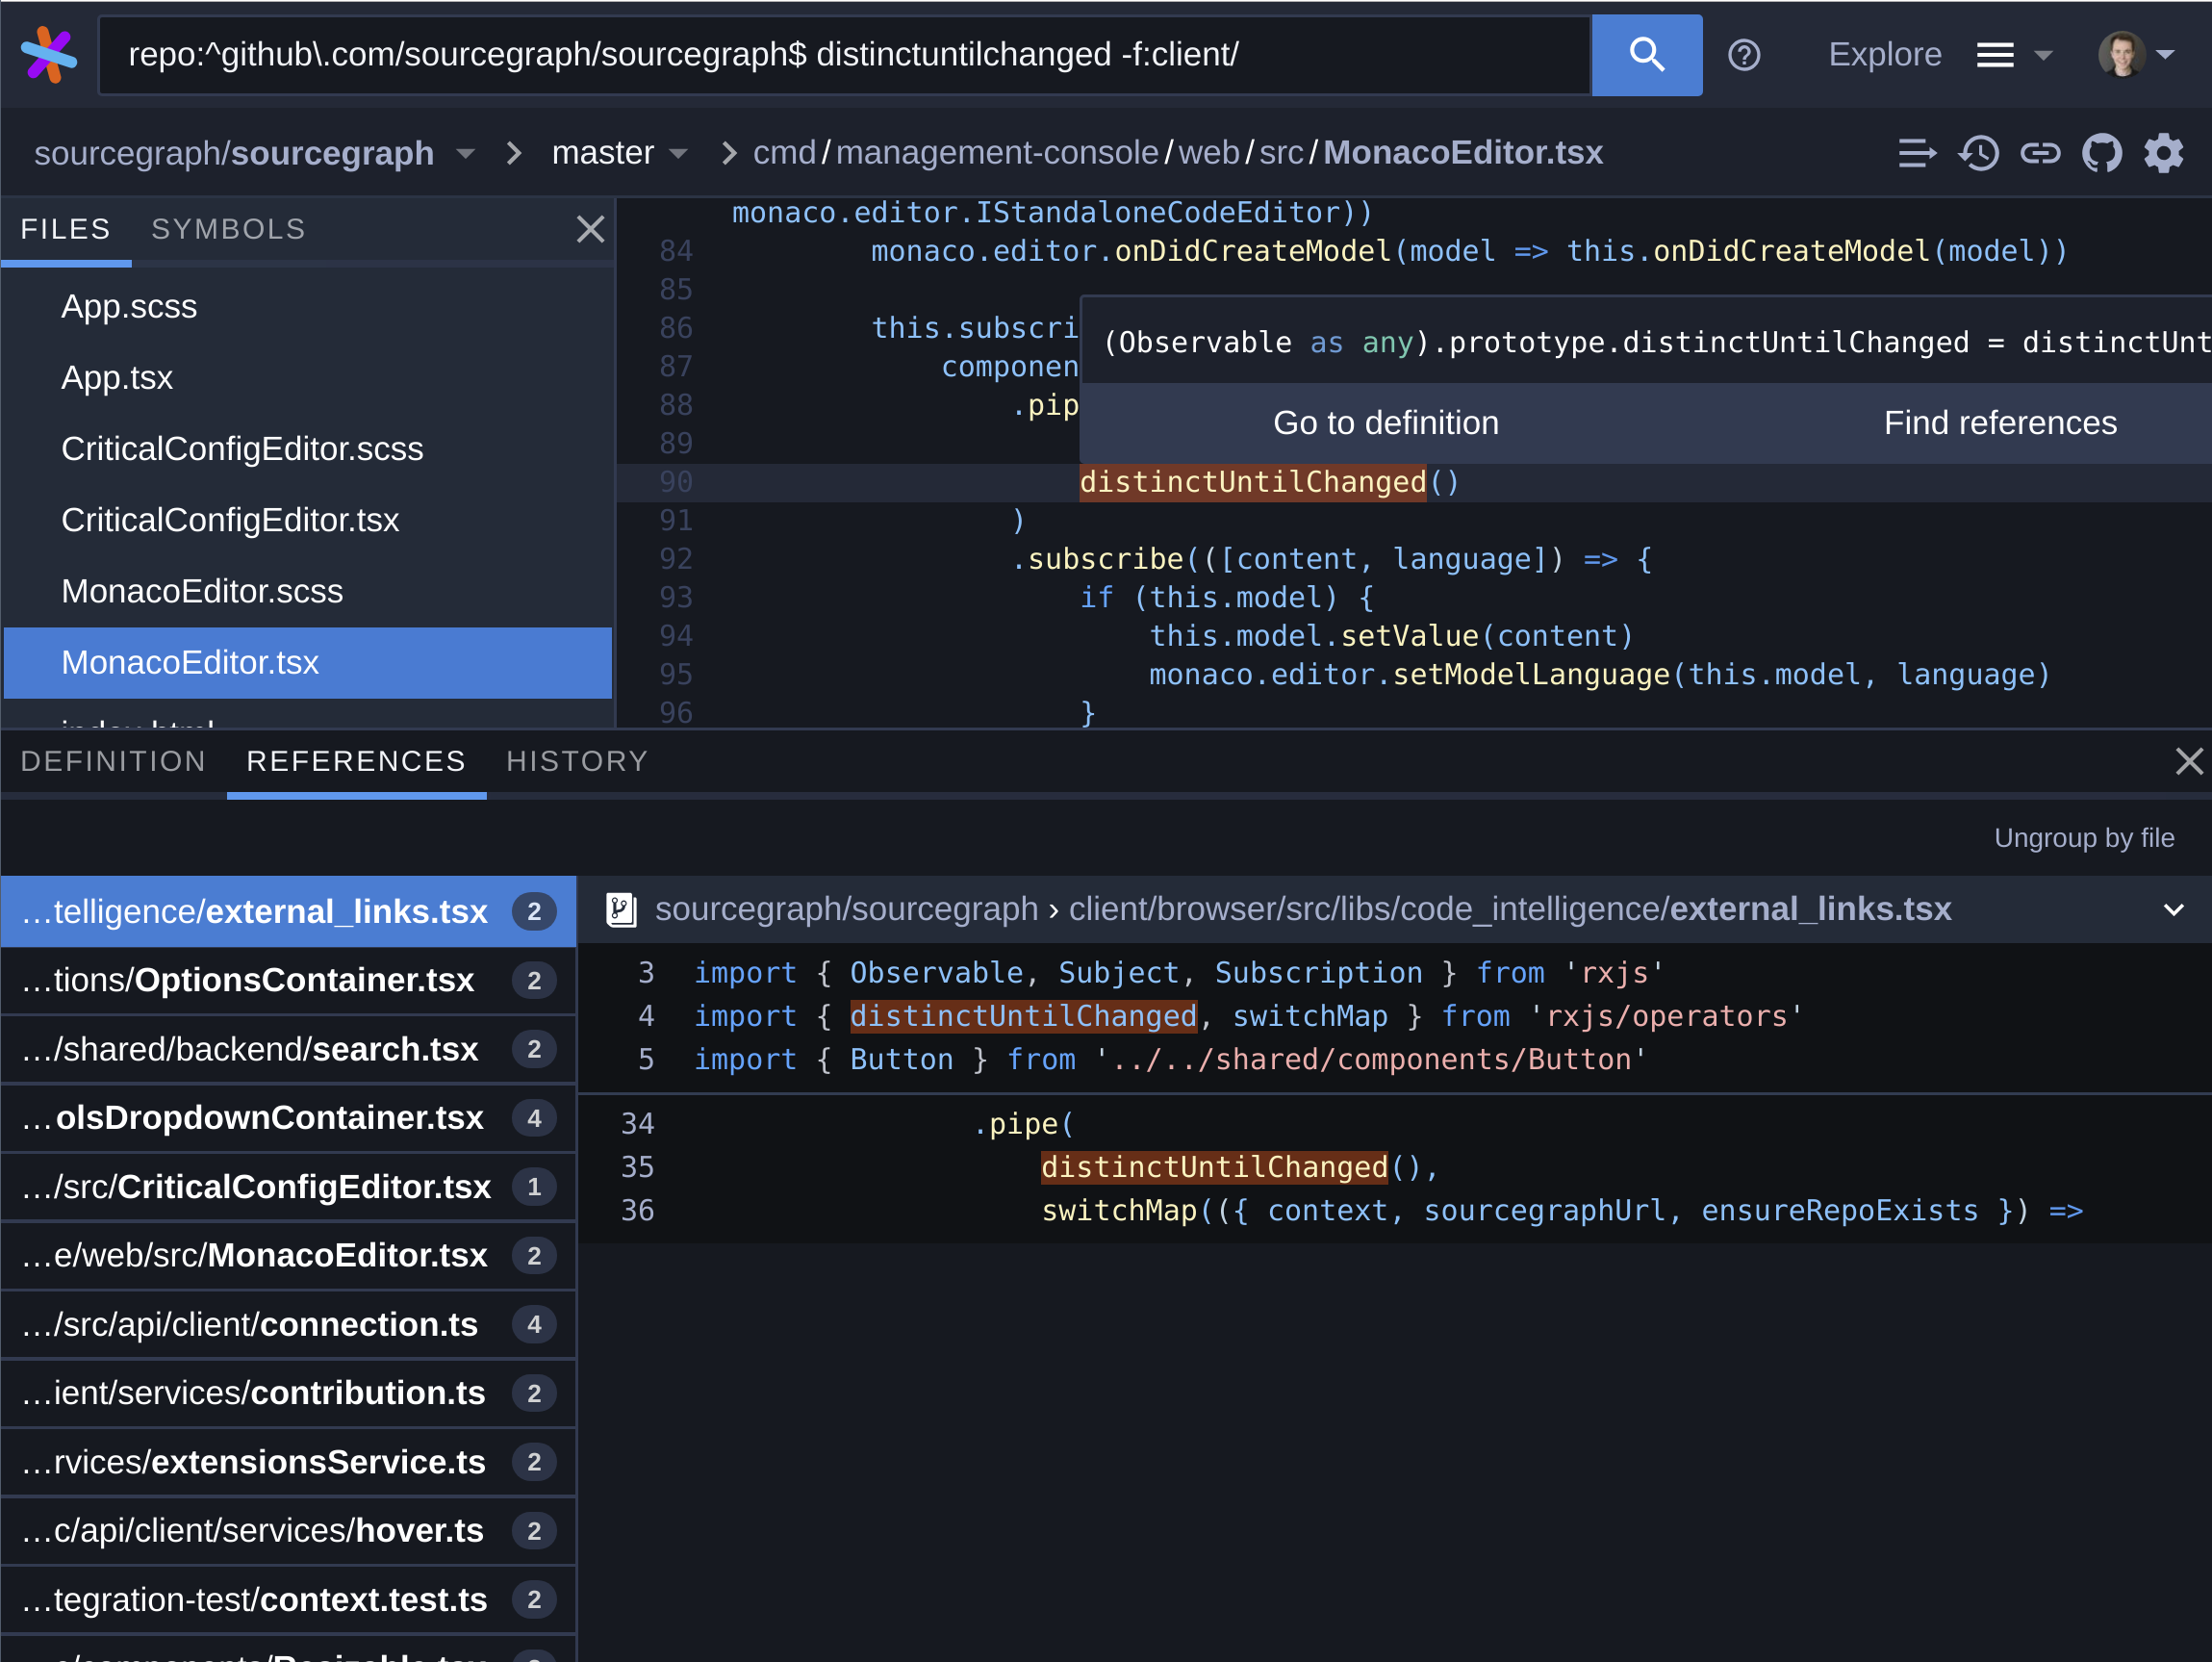This screenshot has height=1662, width=2212.
Task: Open the HISTORY tab
Action: tap(577, 761)
